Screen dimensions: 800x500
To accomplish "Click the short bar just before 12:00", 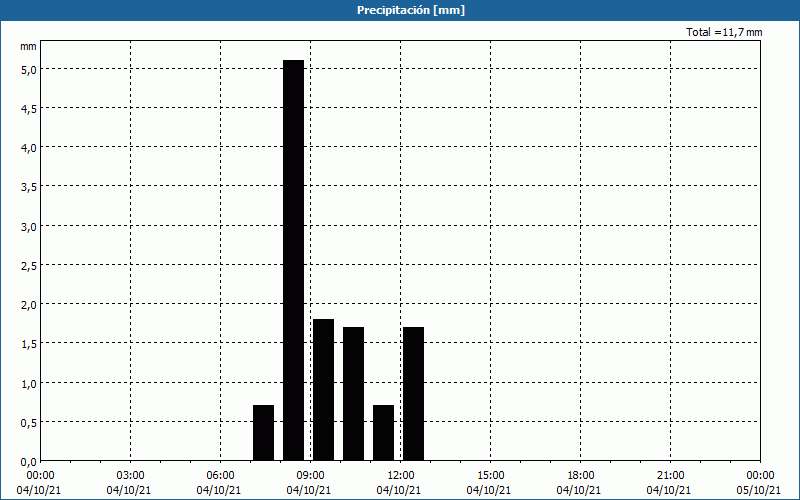I will click(x=384, y=433).
